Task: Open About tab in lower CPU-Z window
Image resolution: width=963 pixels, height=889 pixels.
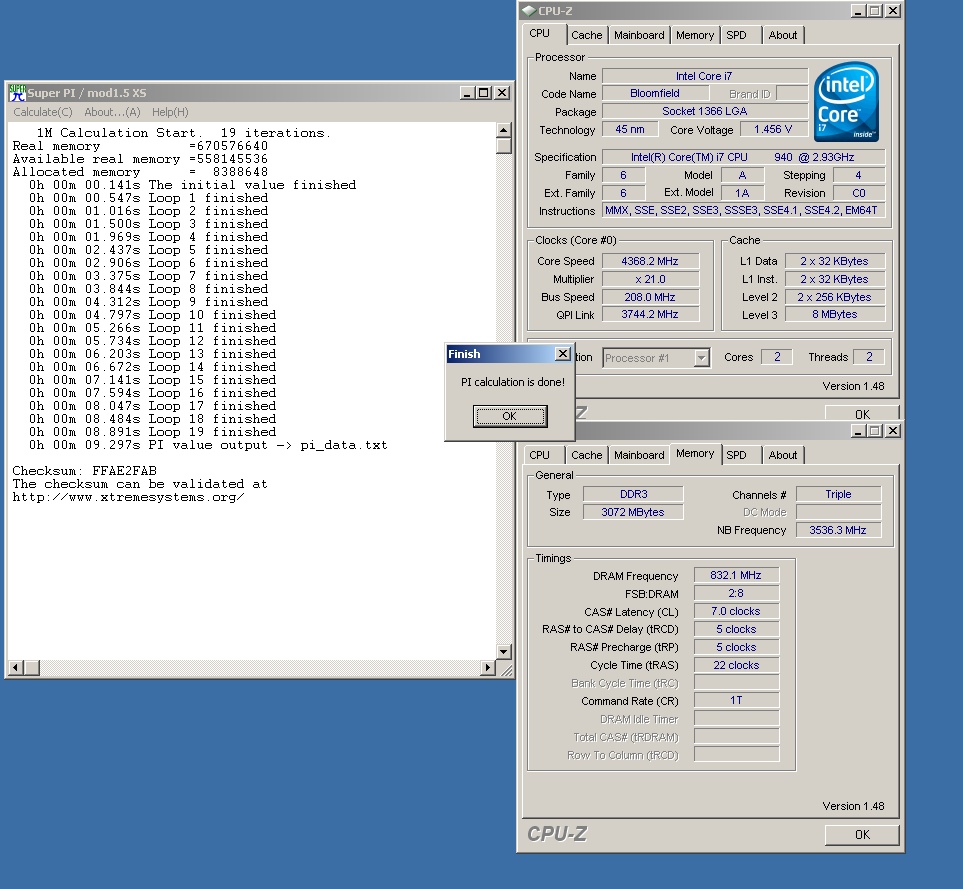Action: click(x=783, y=455)
